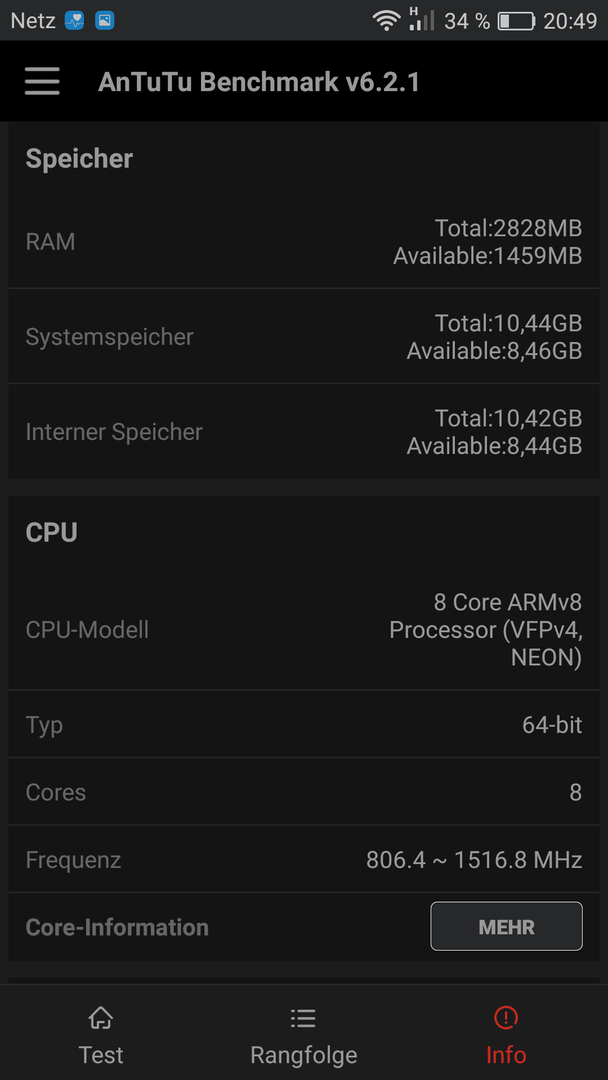Tap the gallery notification icon
This screenshot has width=608, height=1080.
(105, 21)
